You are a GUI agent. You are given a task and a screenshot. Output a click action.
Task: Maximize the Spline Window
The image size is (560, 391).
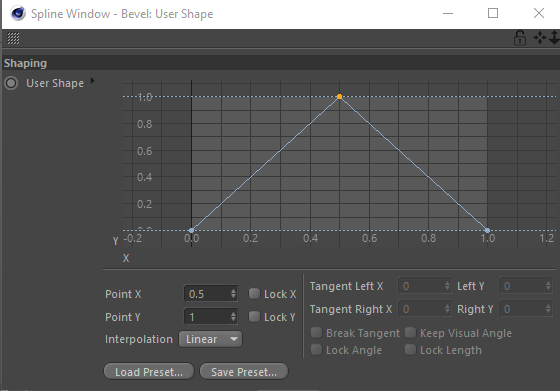(x=493, y=13)
